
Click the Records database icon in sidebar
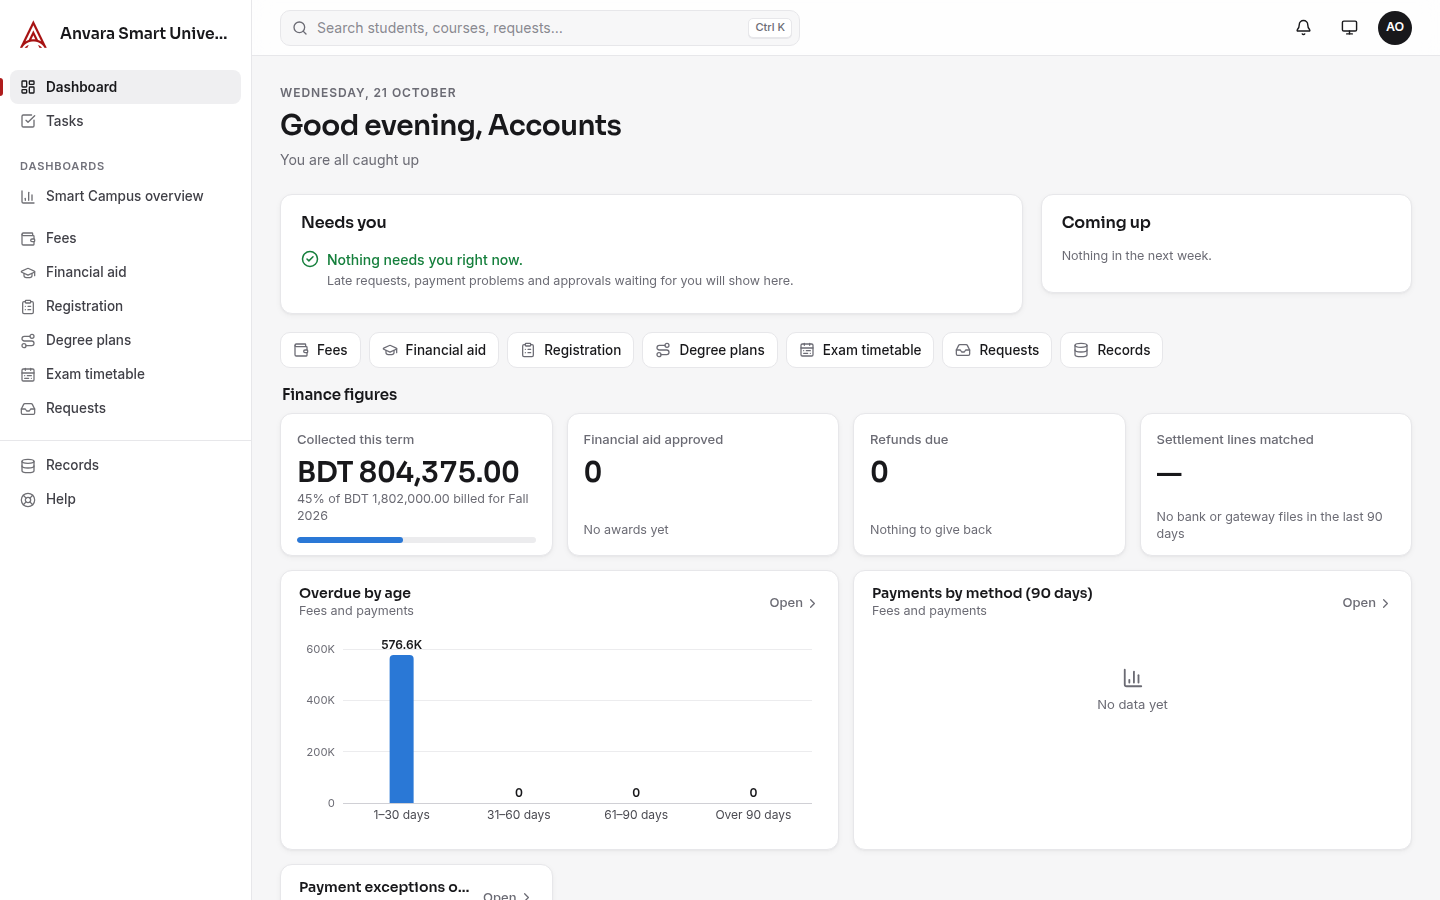[x=28, y=465]
